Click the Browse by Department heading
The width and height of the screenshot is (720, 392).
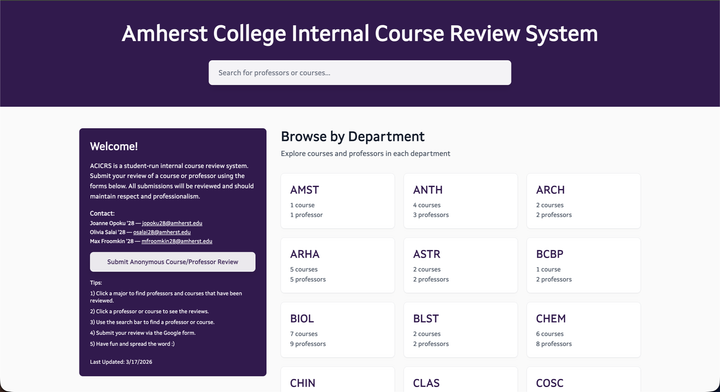(x=353, y=136)
